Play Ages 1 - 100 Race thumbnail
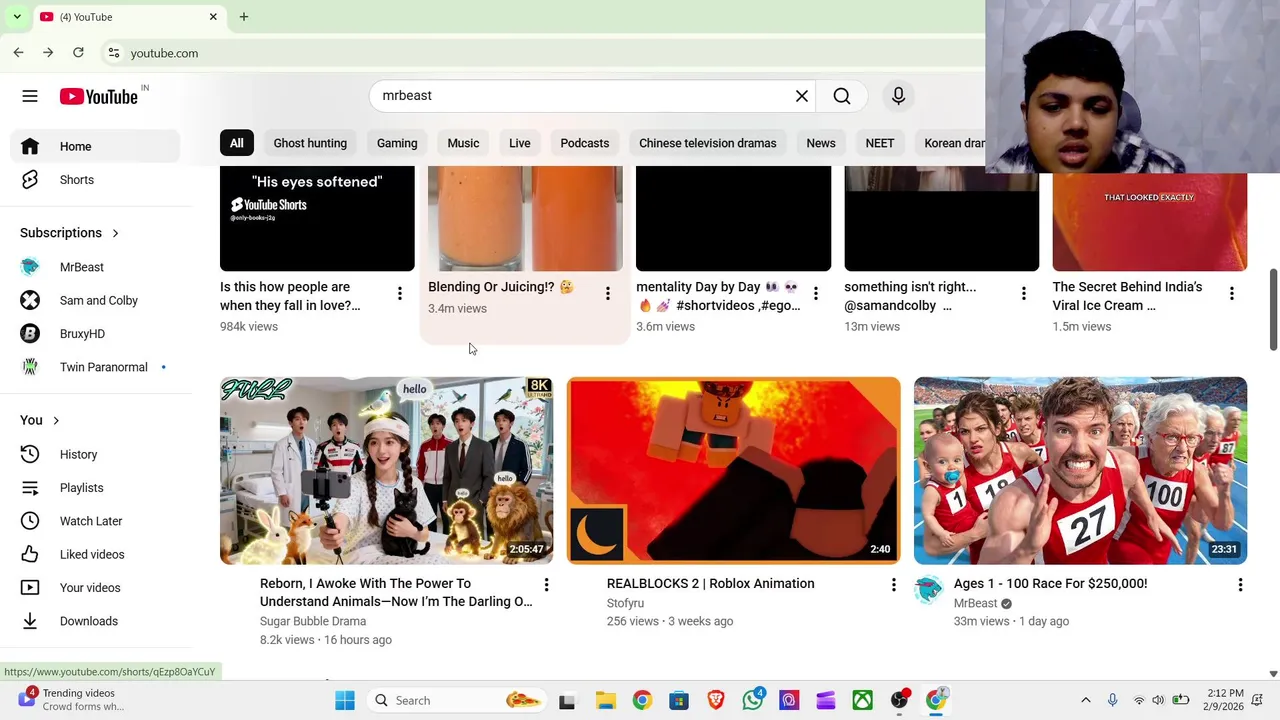The height and width of the screenshot is (720, 1280). pos(1080,470)
